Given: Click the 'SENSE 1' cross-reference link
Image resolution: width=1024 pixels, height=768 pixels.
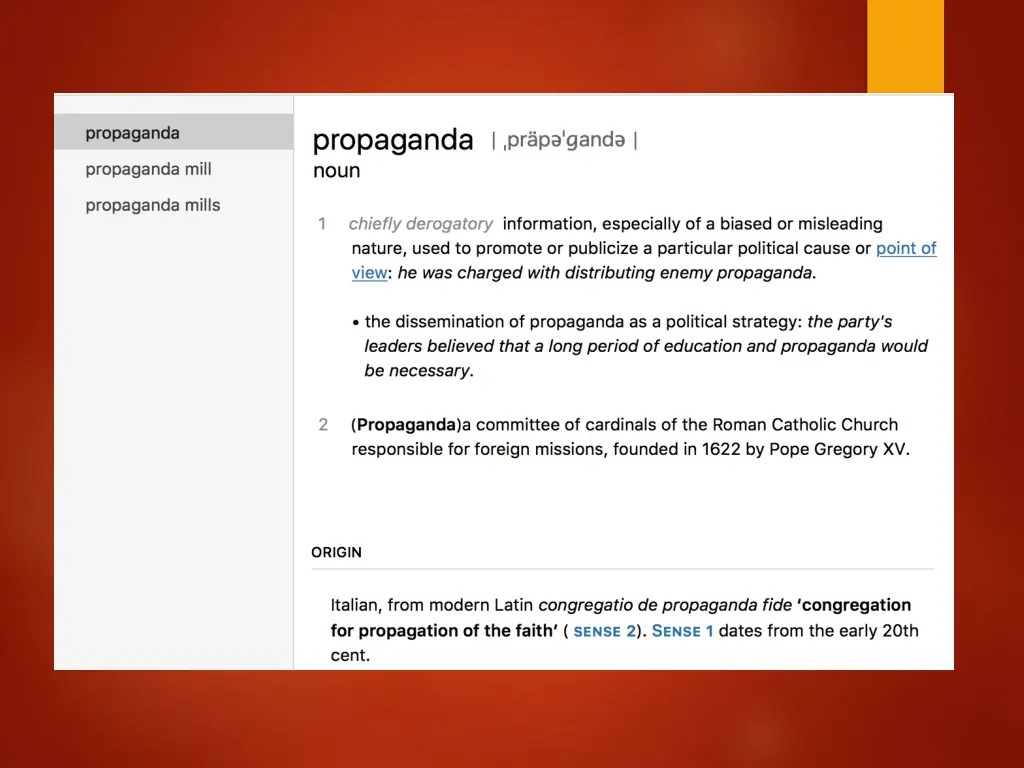Looking at the screenshot, I should click(682, 632).
